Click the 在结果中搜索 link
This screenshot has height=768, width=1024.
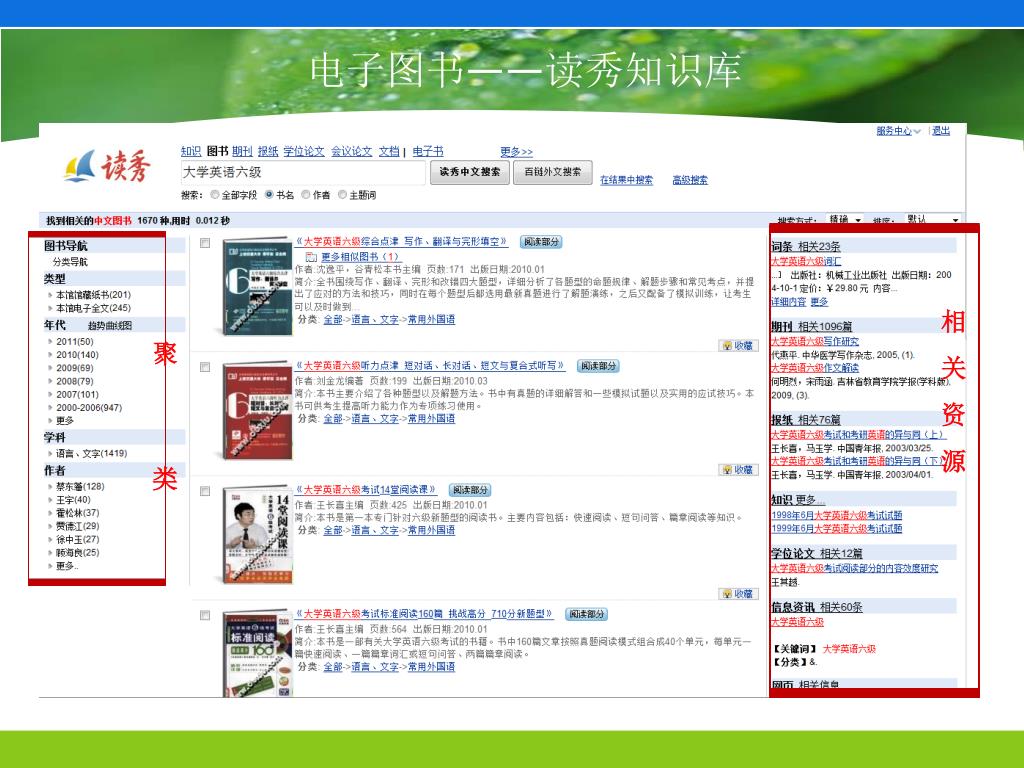[626, 180]
